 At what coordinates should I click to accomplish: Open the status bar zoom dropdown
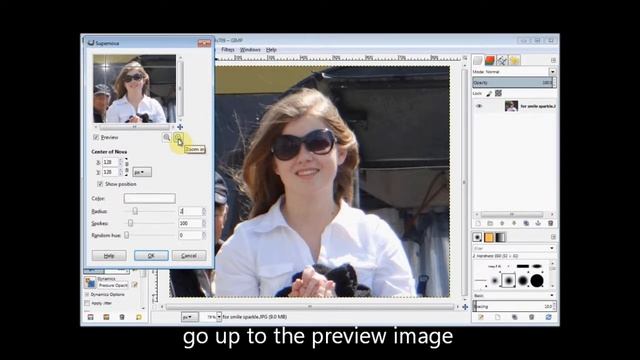click(x=219, y=317)
